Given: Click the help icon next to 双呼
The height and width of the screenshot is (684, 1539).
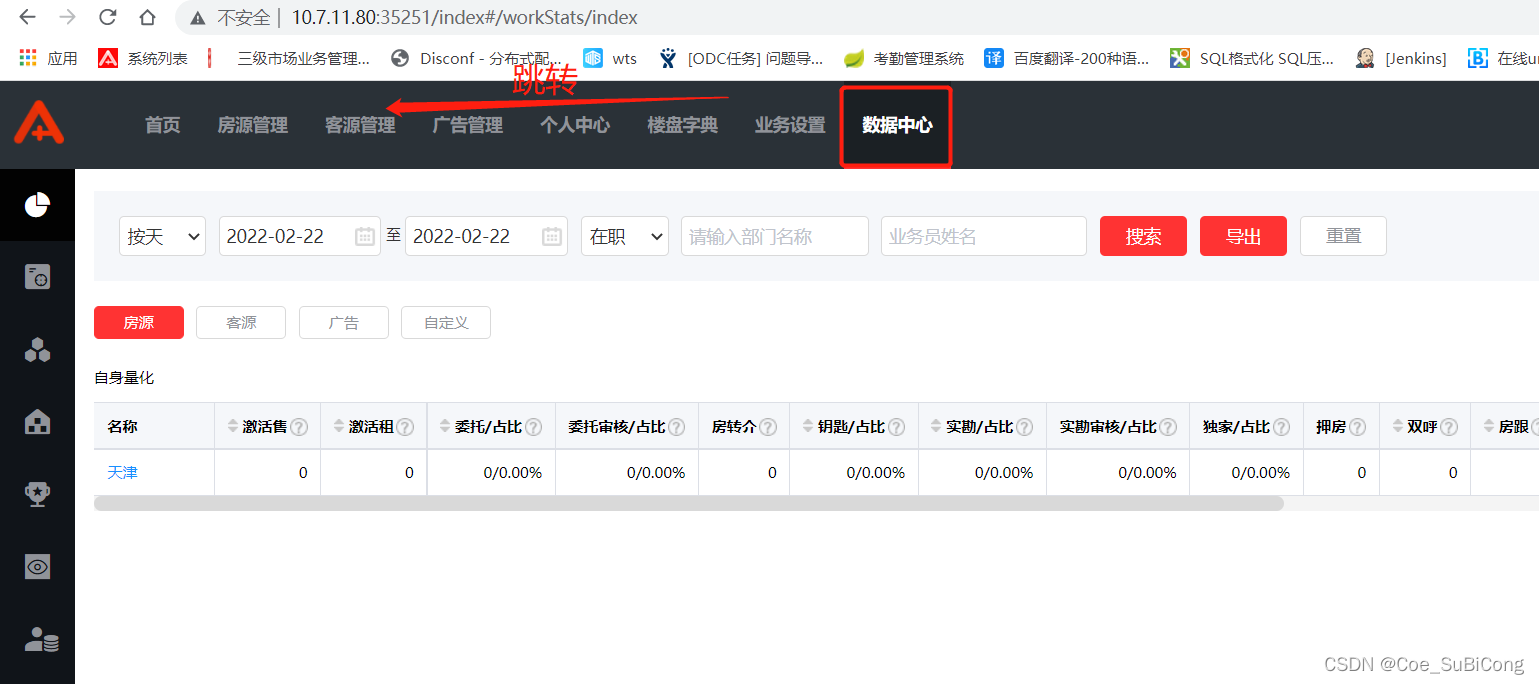Looking at the screenshot, I should pyautogui.click(x=1449, y=427).
